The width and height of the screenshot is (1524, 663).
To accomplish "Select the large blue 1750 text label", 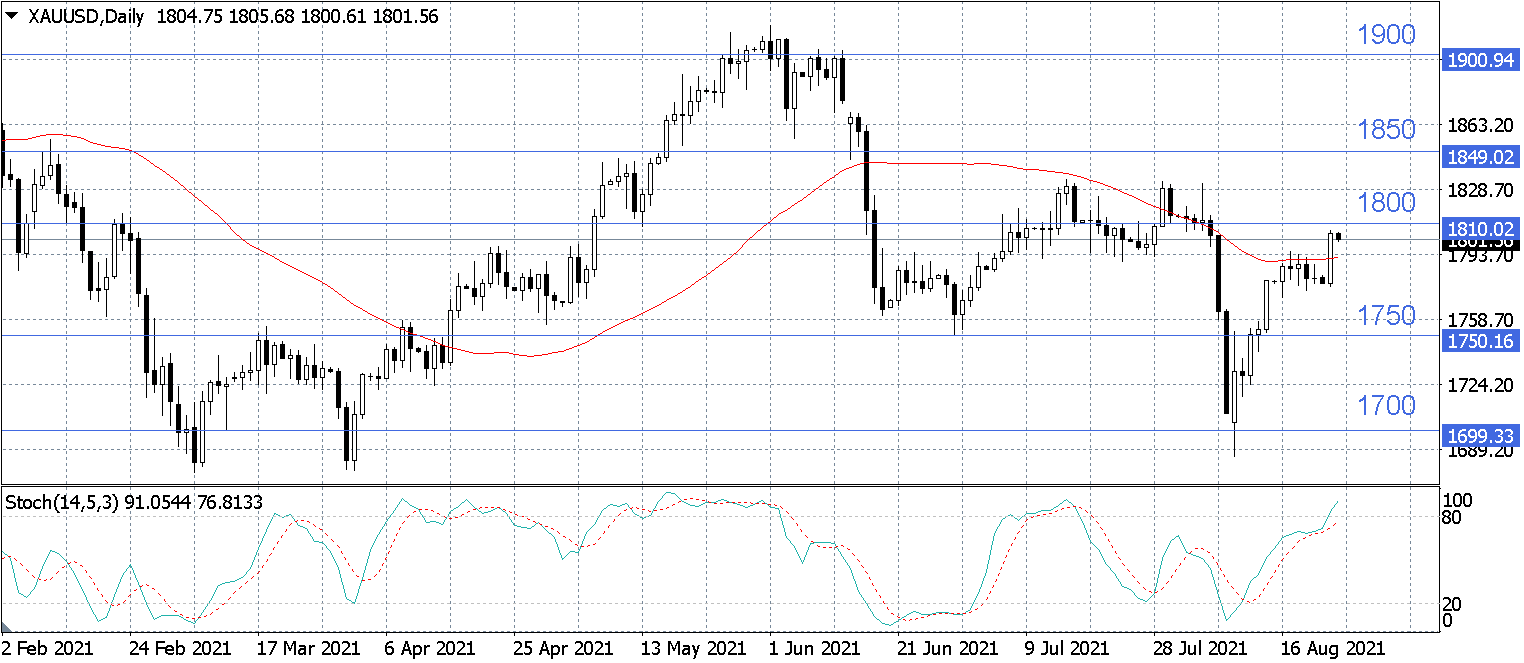I will tap(1386, 316).
